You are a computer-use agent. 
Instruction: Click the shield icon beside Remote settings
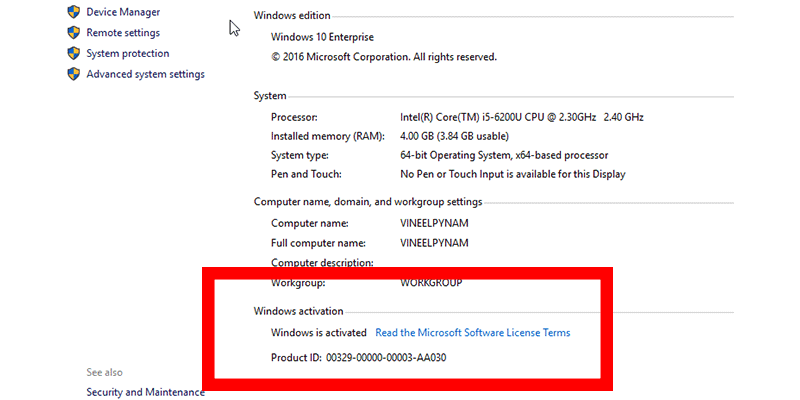(73, 33)
